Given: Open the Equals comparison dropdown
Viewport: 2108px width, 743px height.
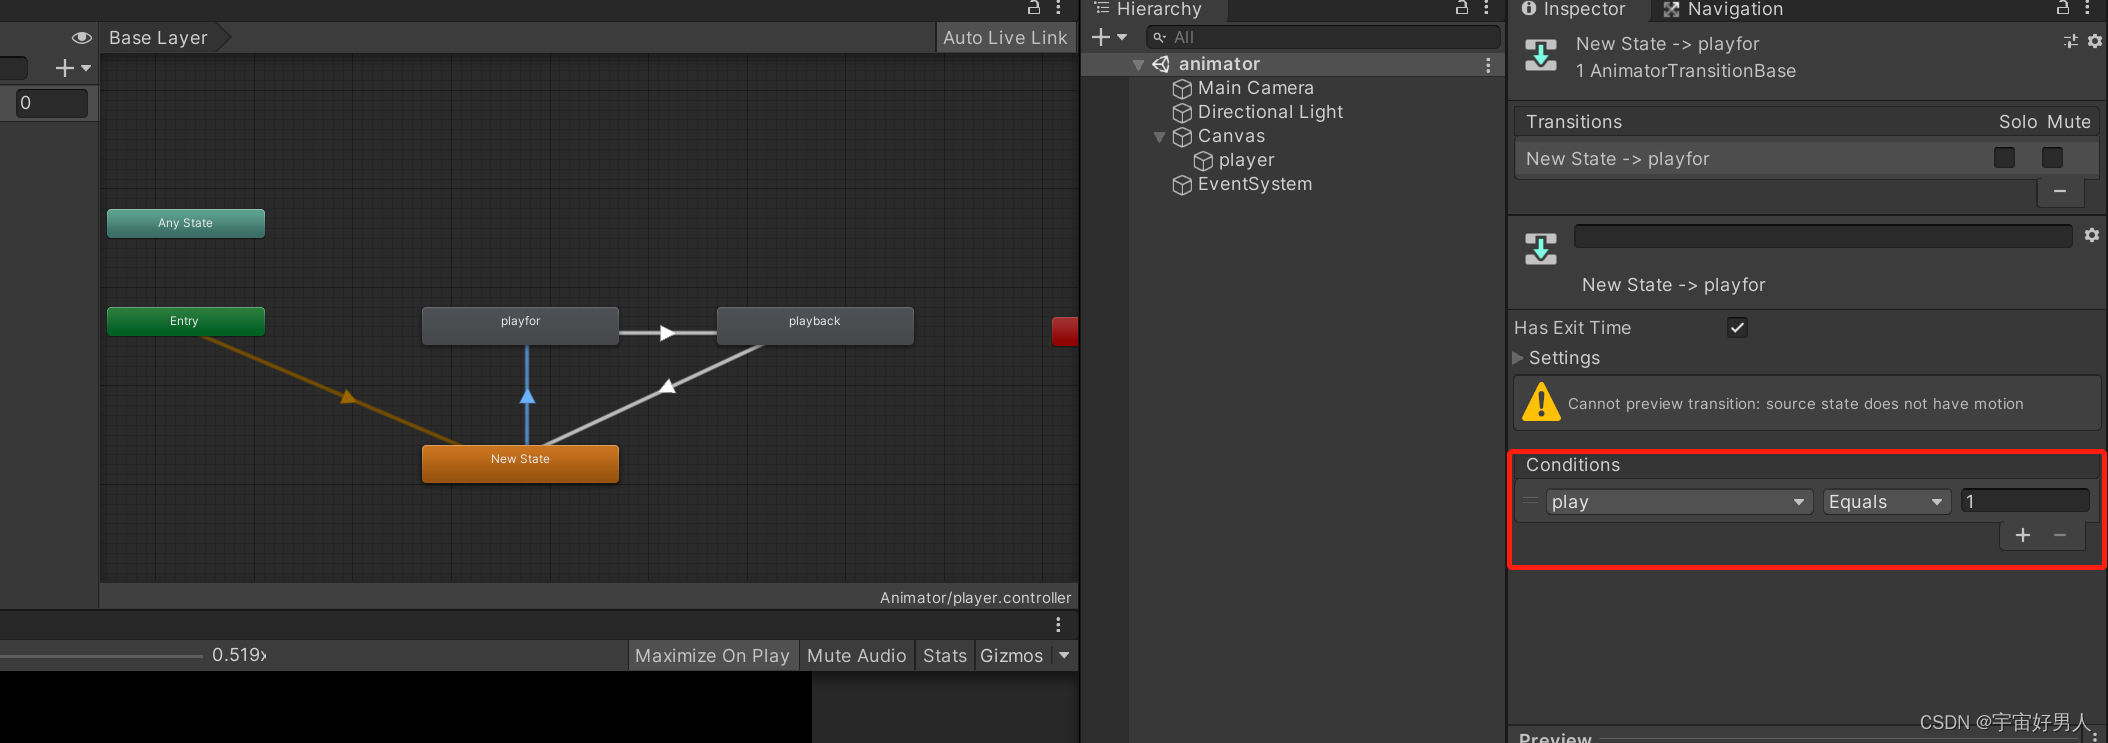Looking at the screenshot, I should coord(1887,502).
